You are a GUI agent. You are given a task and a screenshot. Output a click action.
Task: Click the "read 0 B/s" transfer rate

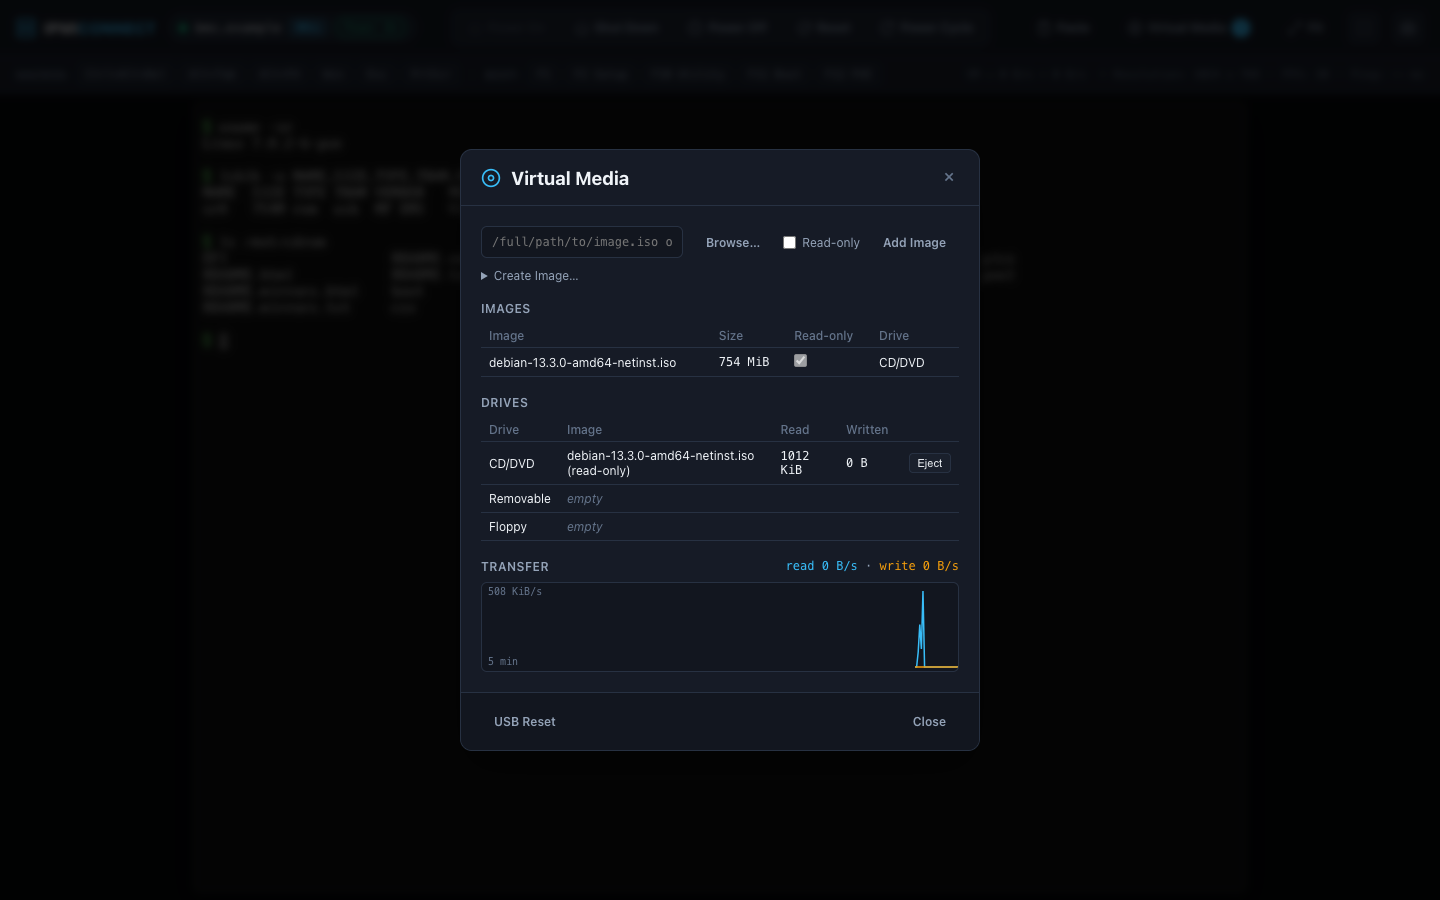point(822,566)
